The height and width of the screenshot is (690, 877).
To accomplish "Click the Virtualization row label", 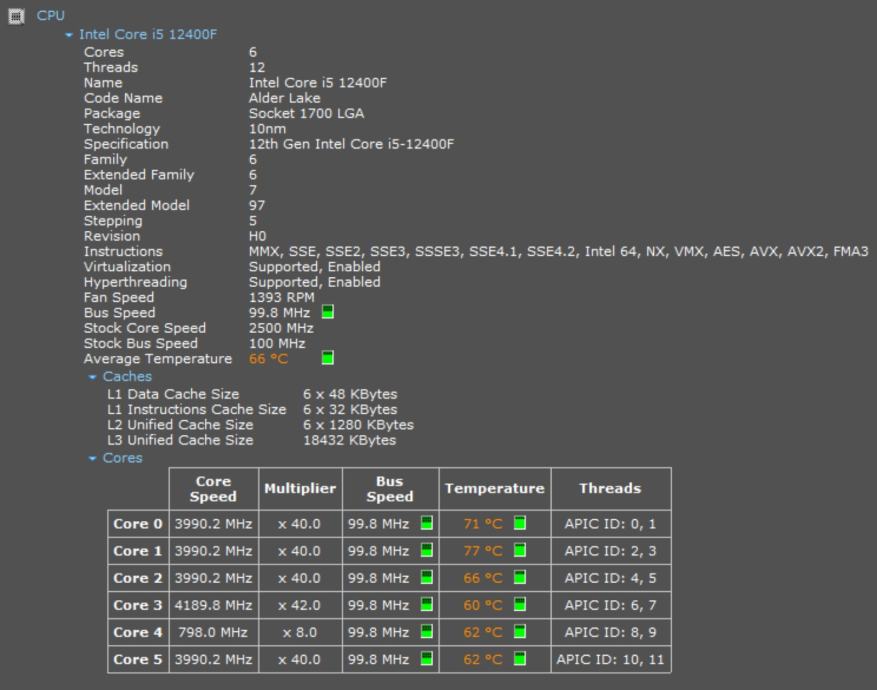I will coord(127,267).
